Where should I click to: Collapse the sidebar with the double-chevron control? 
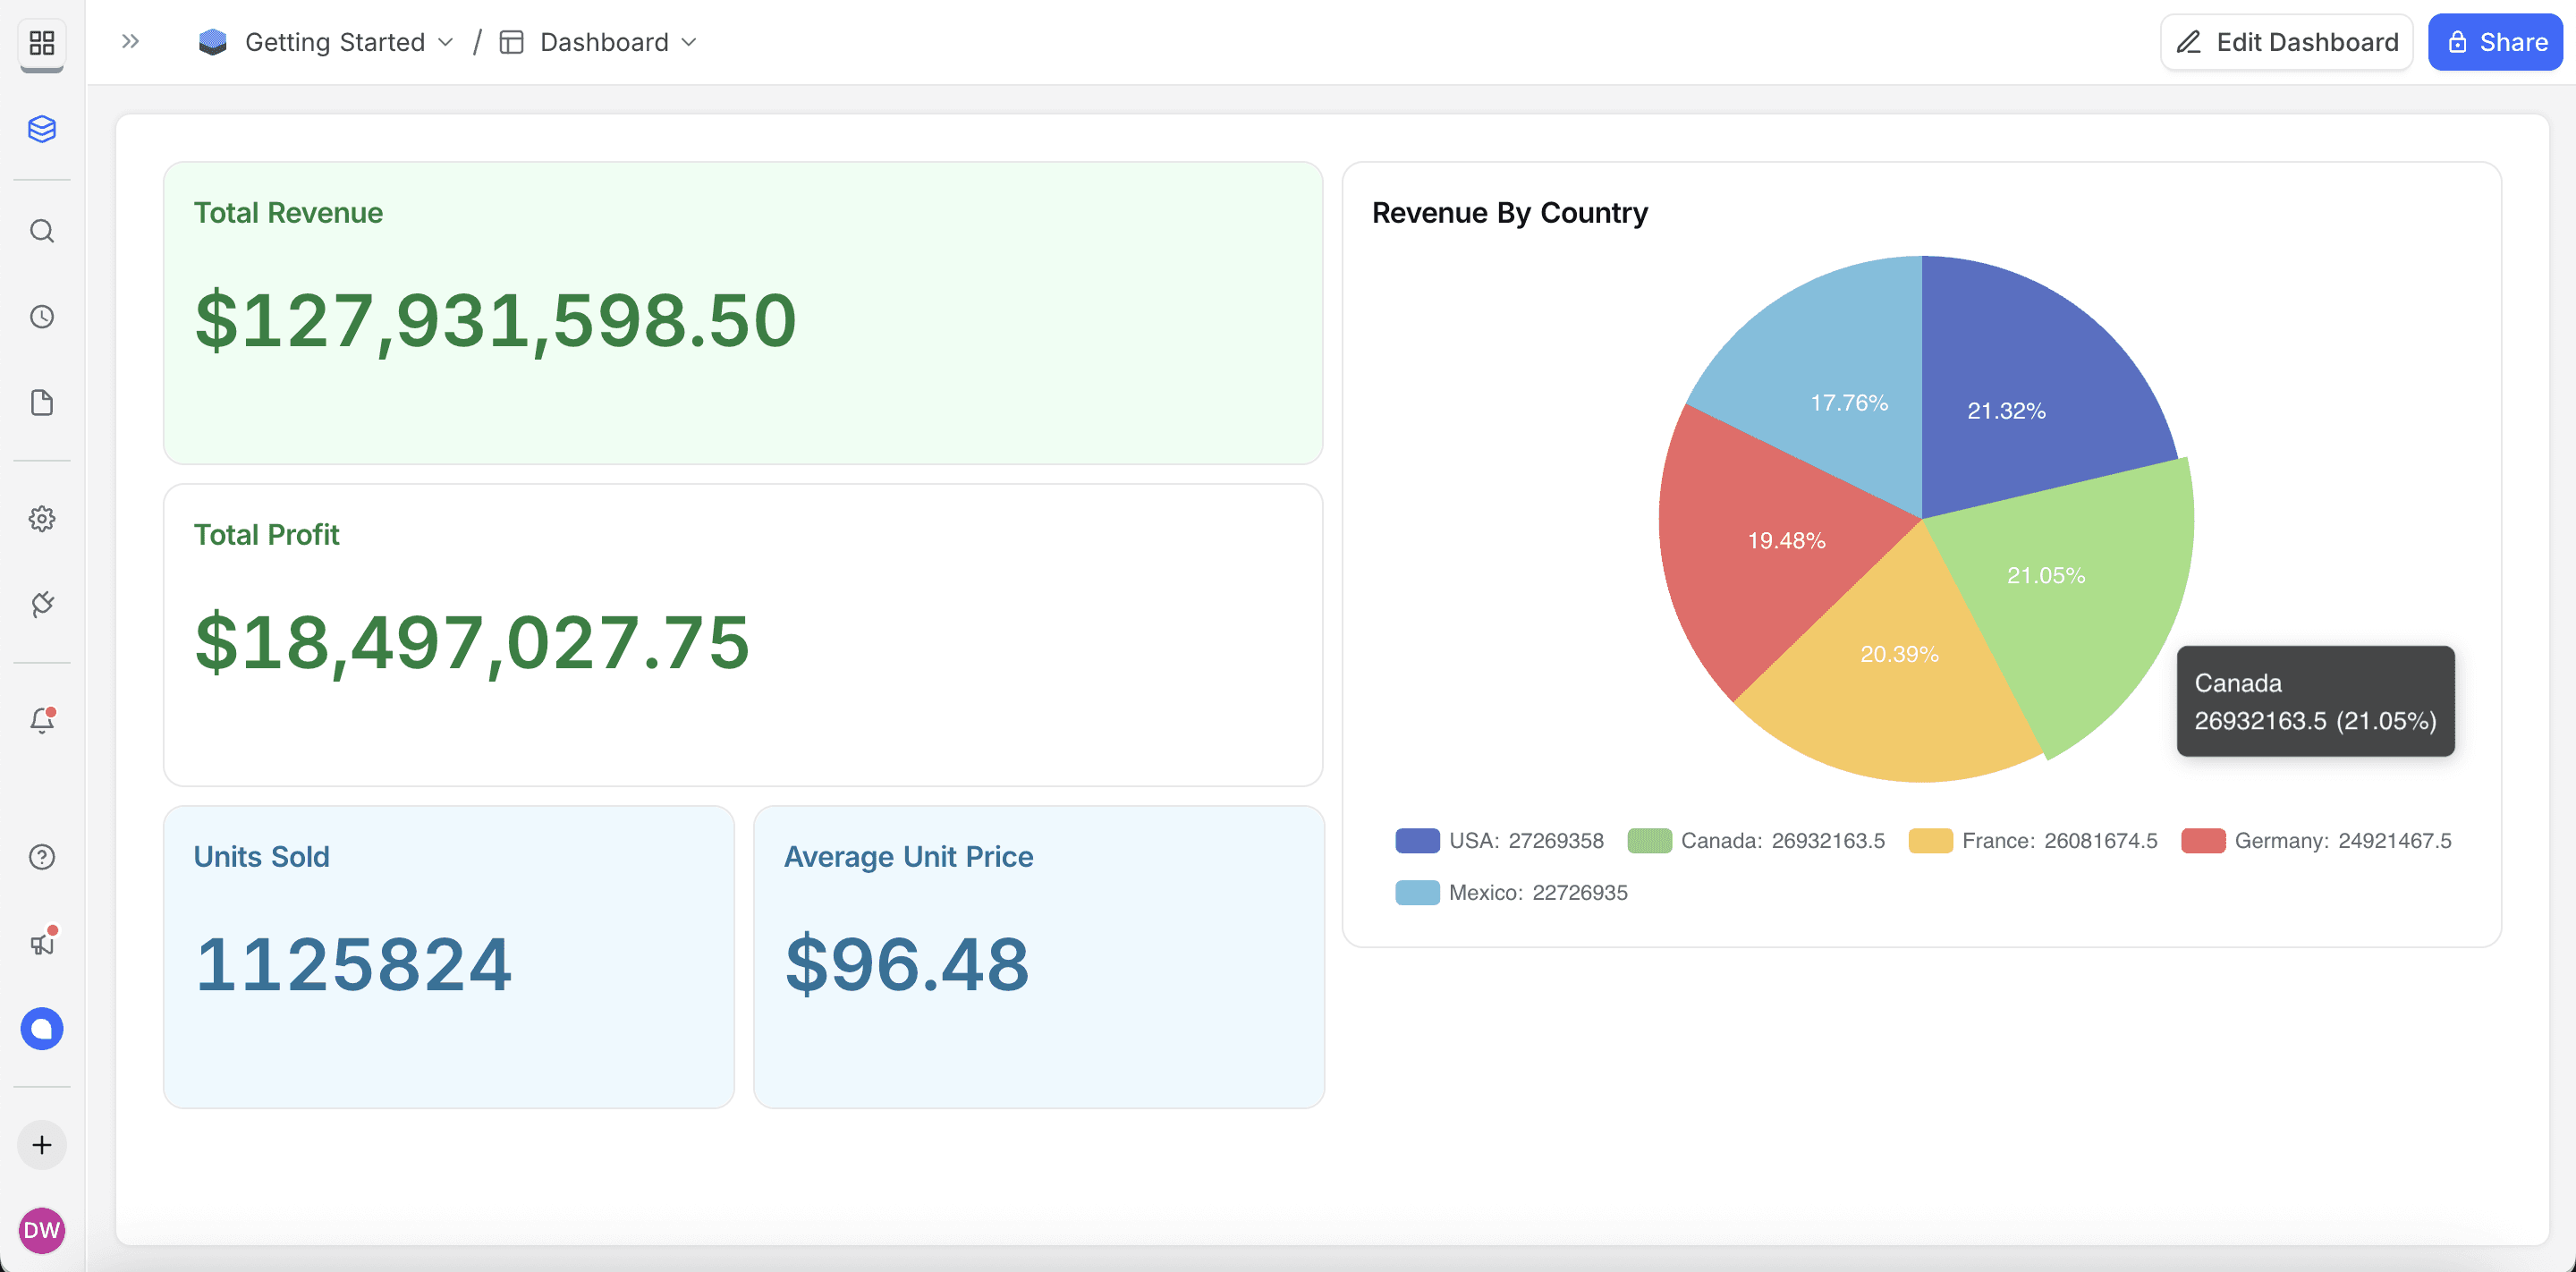pyautogui.click(x=129, y=40)
